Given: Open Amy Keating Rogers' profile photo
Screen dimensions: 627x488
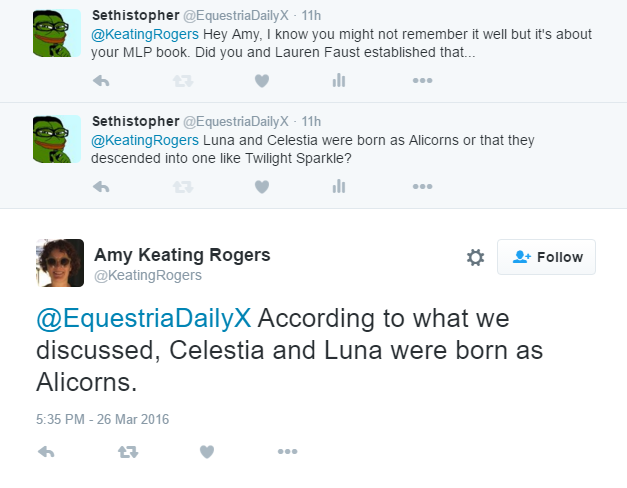Looking at the screenshot, I should pyautogui.click(x=59, y=263).
